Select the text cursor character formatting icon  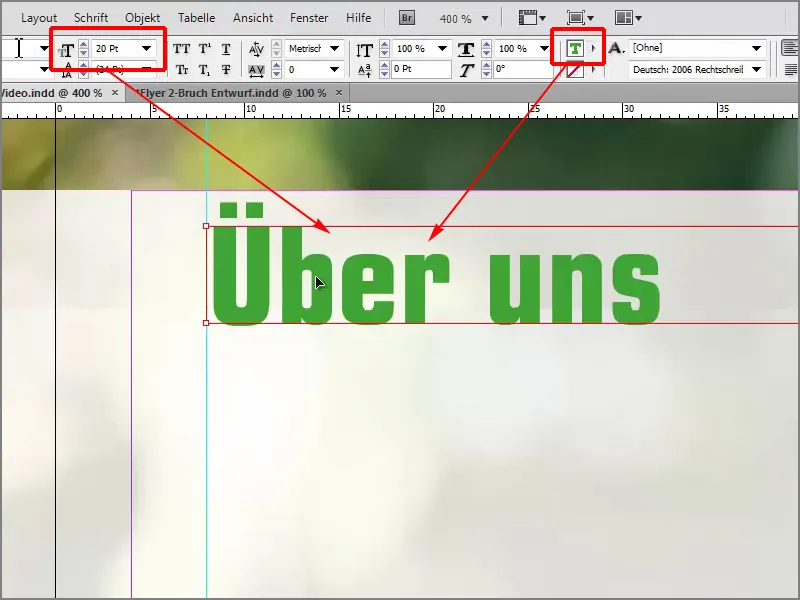pyautogui.click(x=19, y=48)
